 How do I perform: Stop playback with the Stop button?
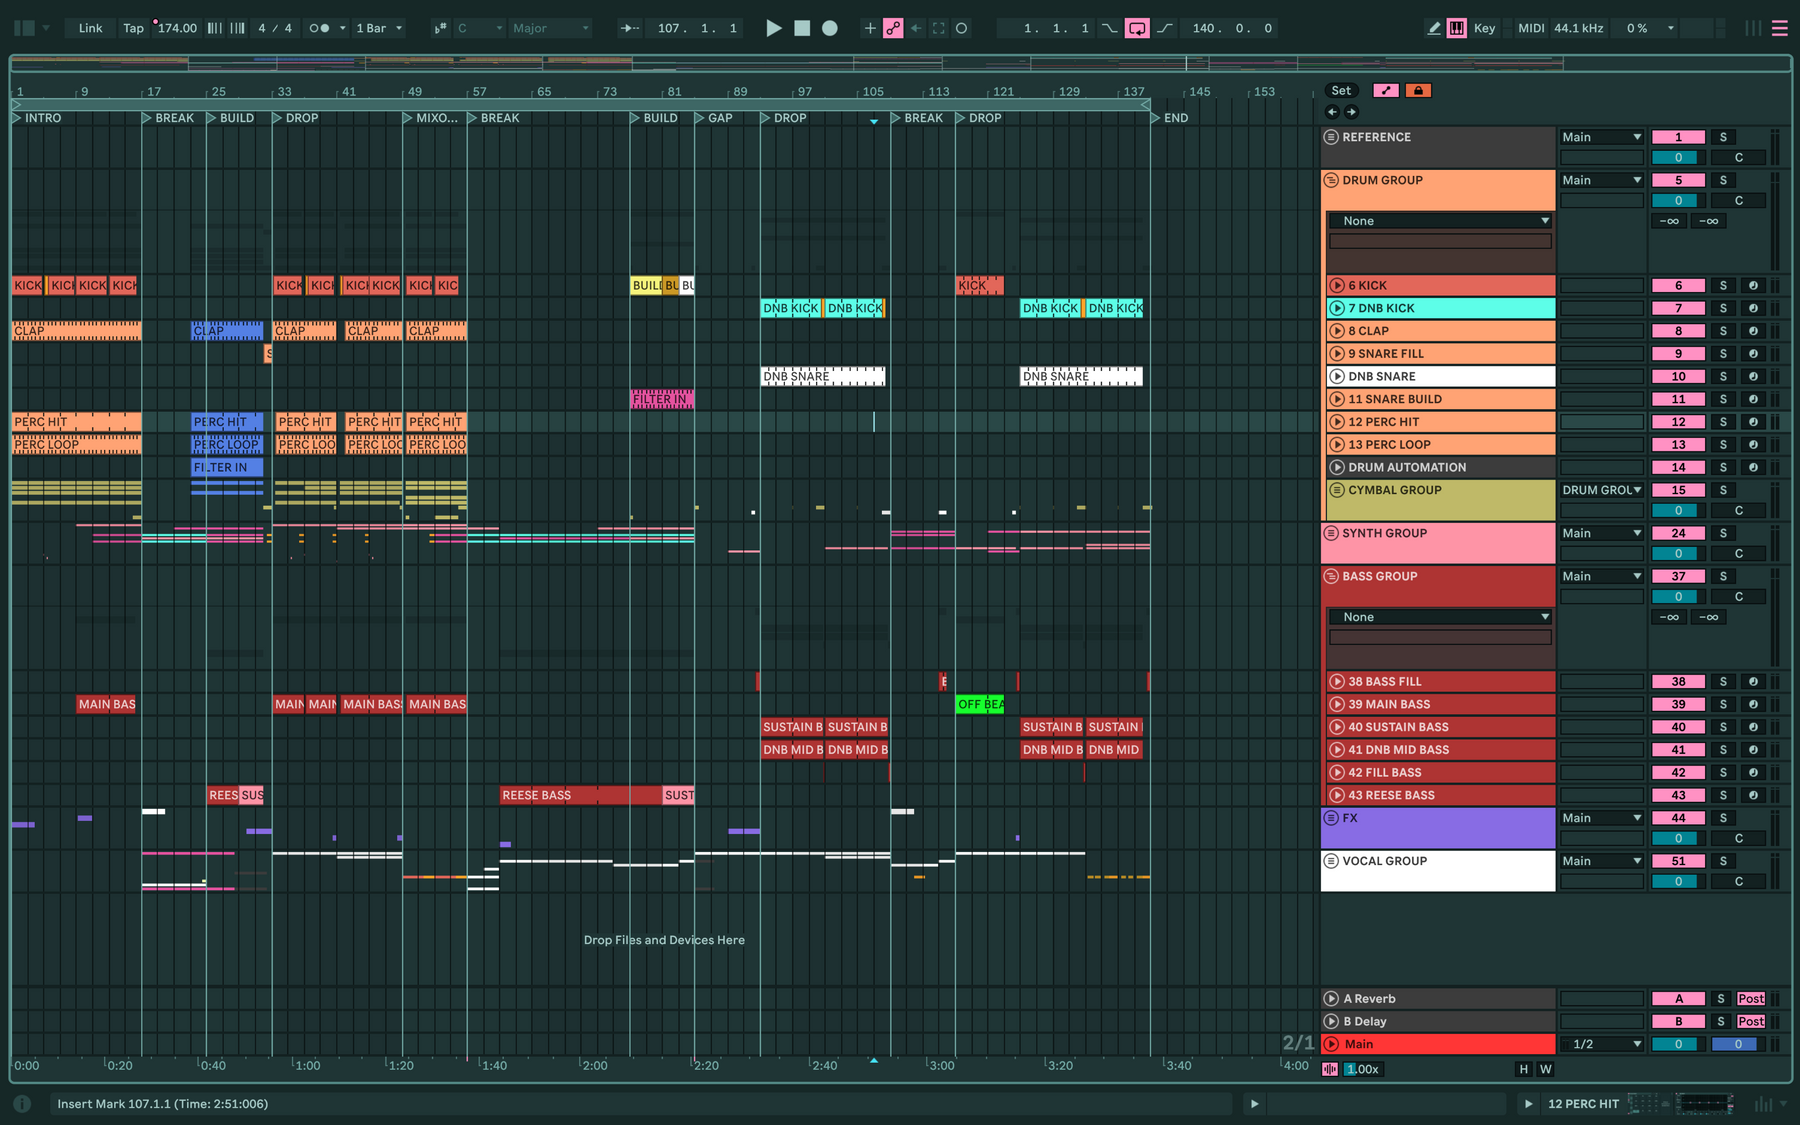(802, 28)
